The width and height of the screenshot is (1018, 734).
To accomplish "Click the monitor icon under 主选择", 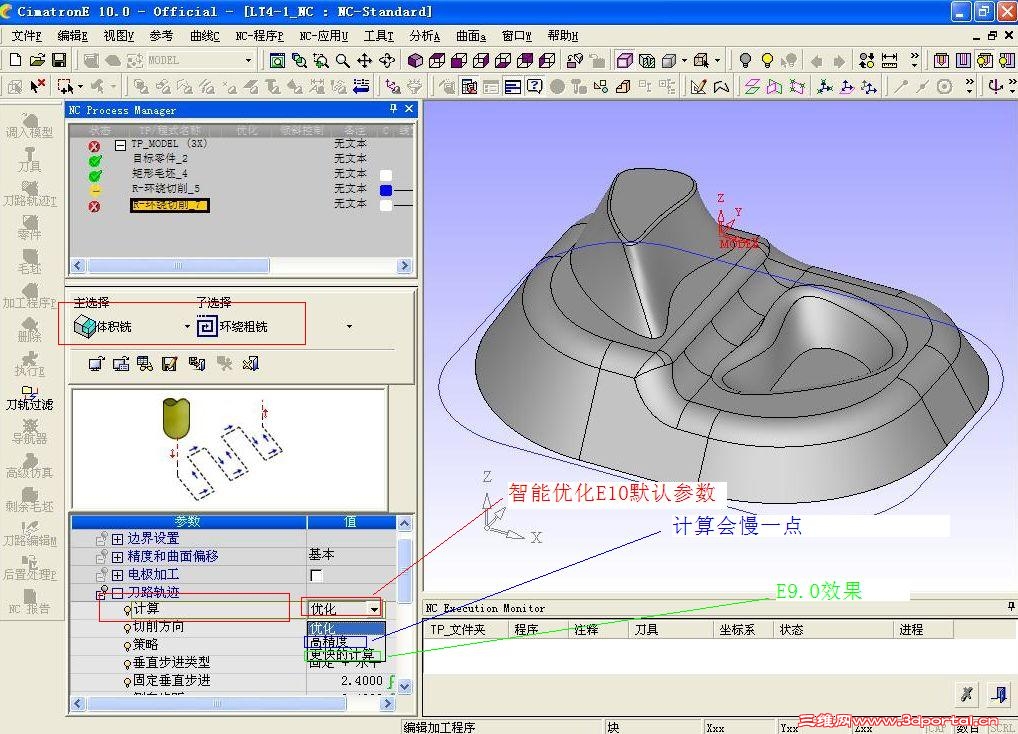I will [x=96, y=363].
